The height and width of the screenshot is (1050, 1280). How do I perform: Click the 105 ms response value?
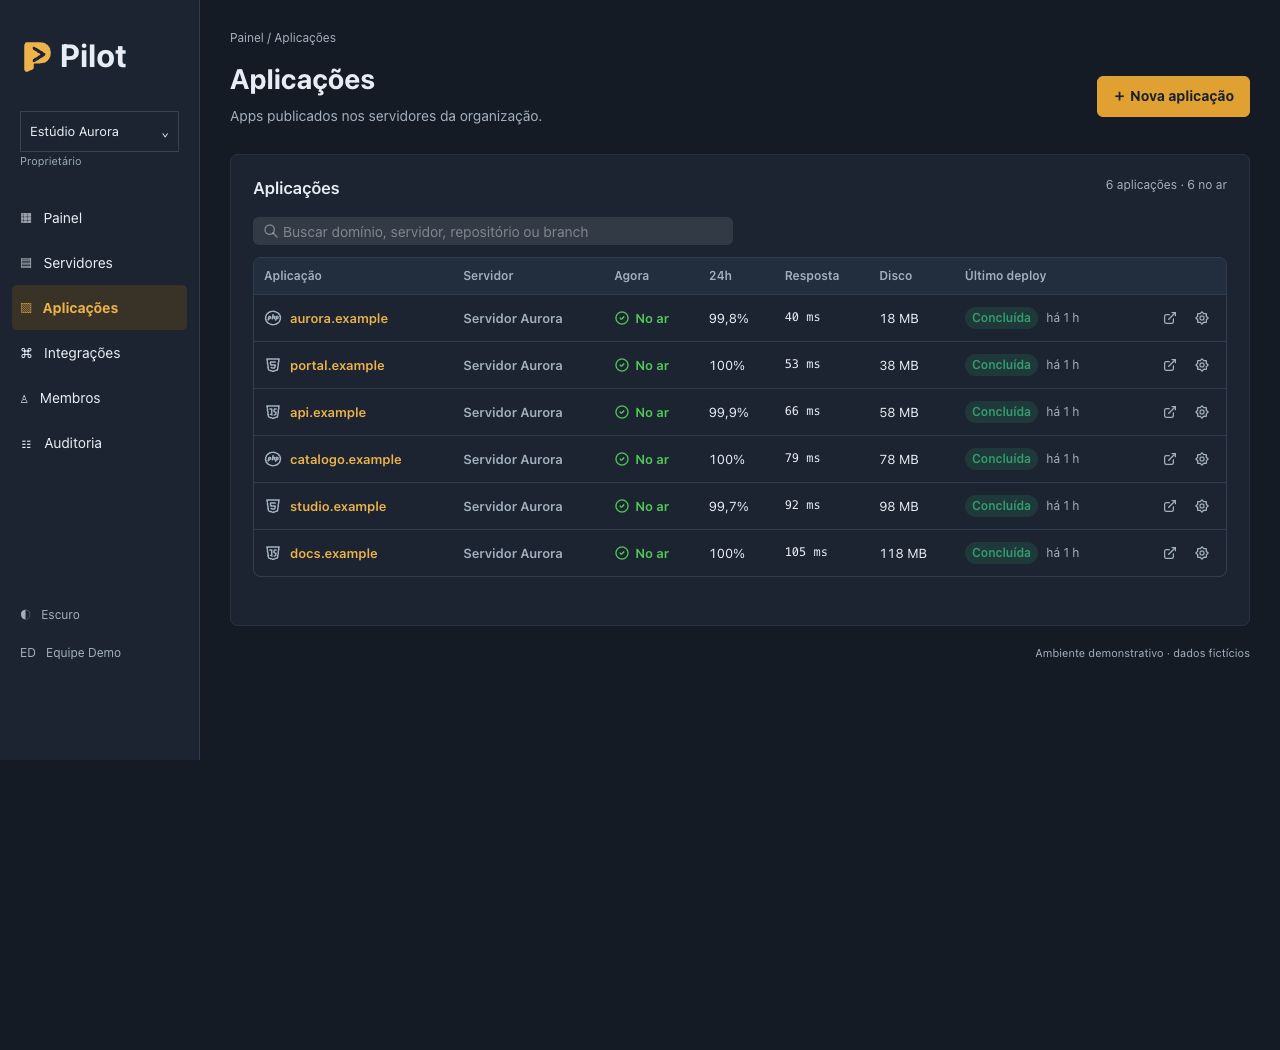(806, 553)
